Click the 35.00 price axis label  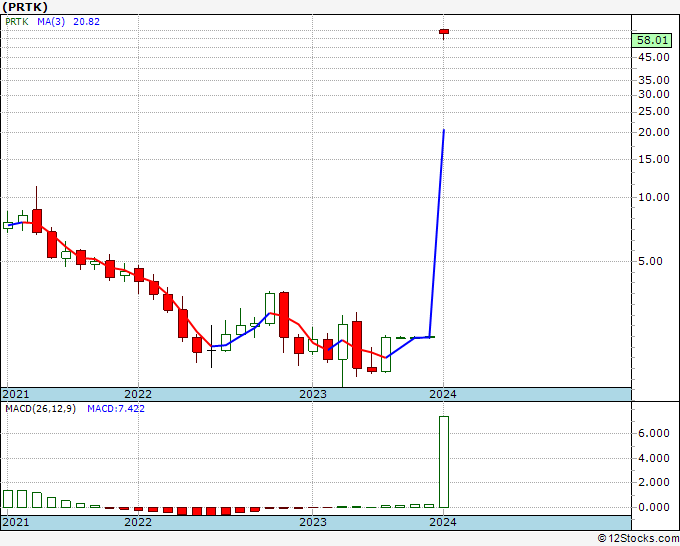coord(654,80)
